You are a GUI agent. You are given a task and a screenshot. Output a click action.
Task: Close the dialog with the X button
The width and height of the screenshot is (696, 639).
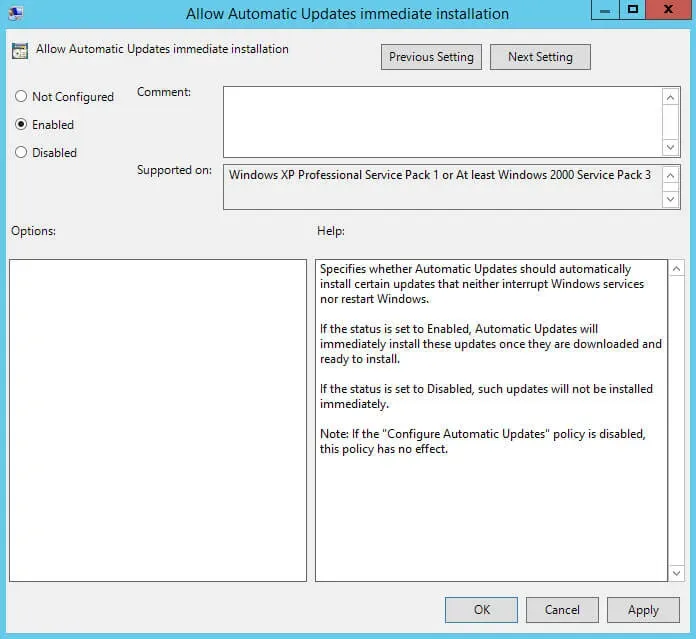[x=668, y=10]
